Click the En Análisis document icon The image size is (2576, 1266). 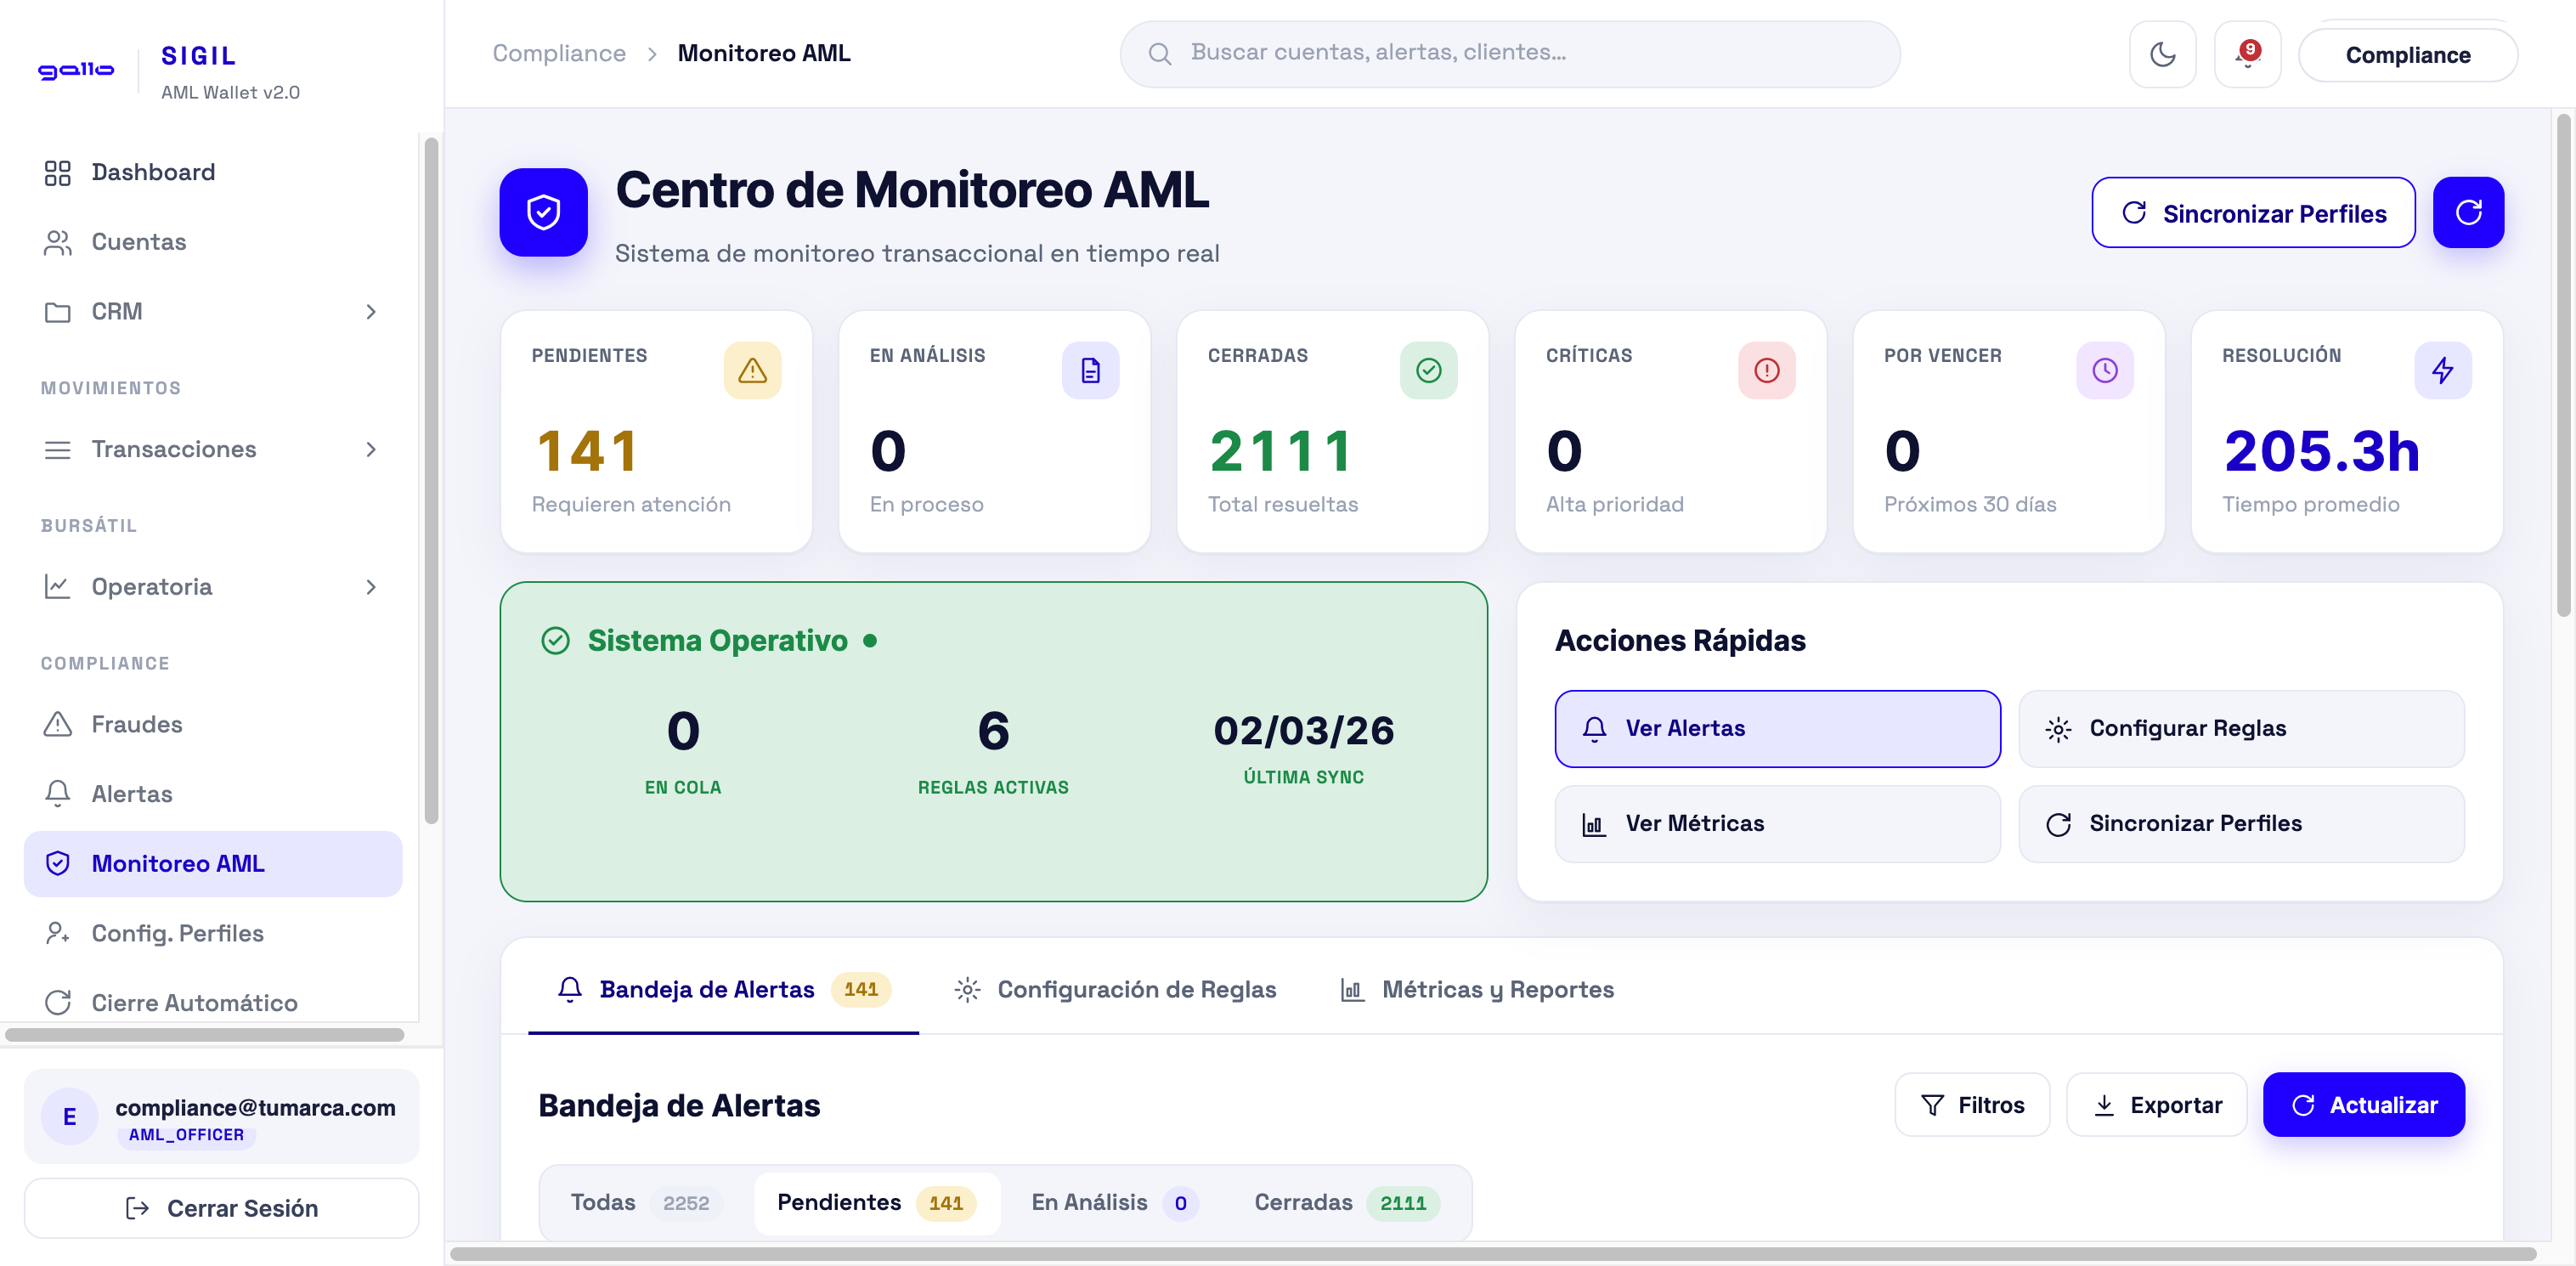[1090, 371]
